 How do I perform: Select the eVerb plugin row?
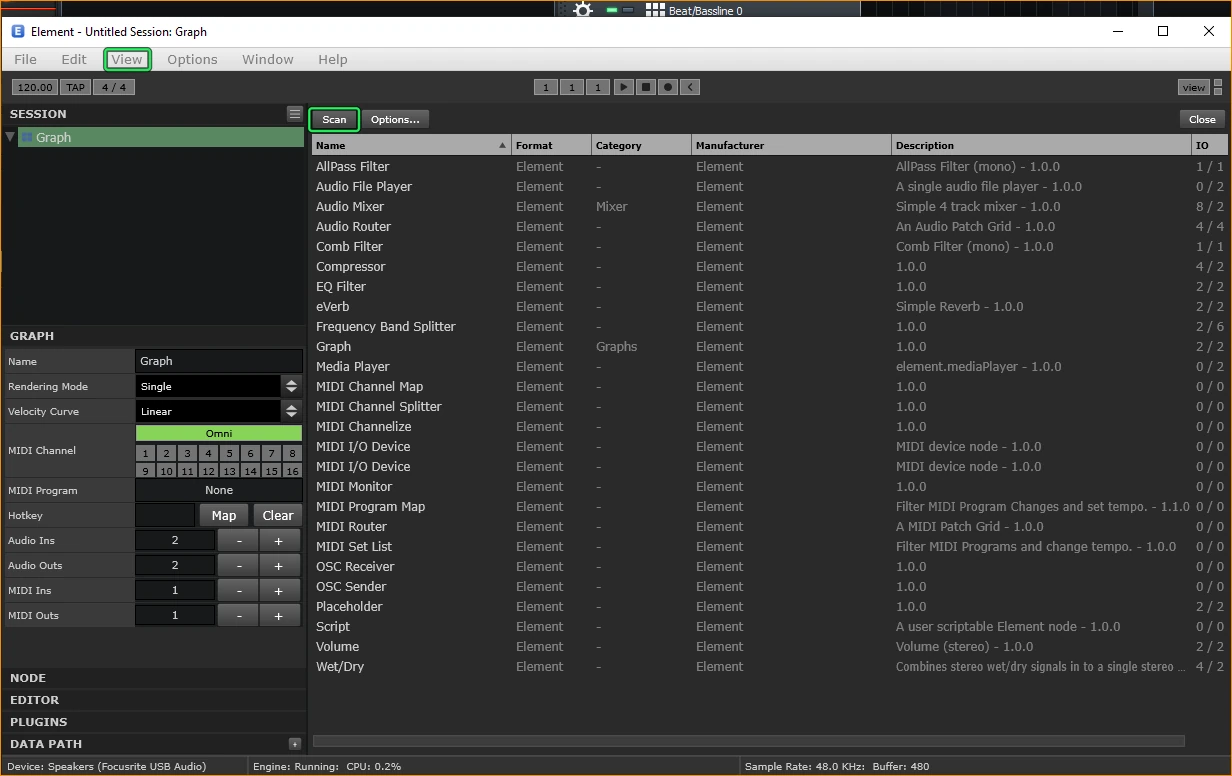pos(769,306)
